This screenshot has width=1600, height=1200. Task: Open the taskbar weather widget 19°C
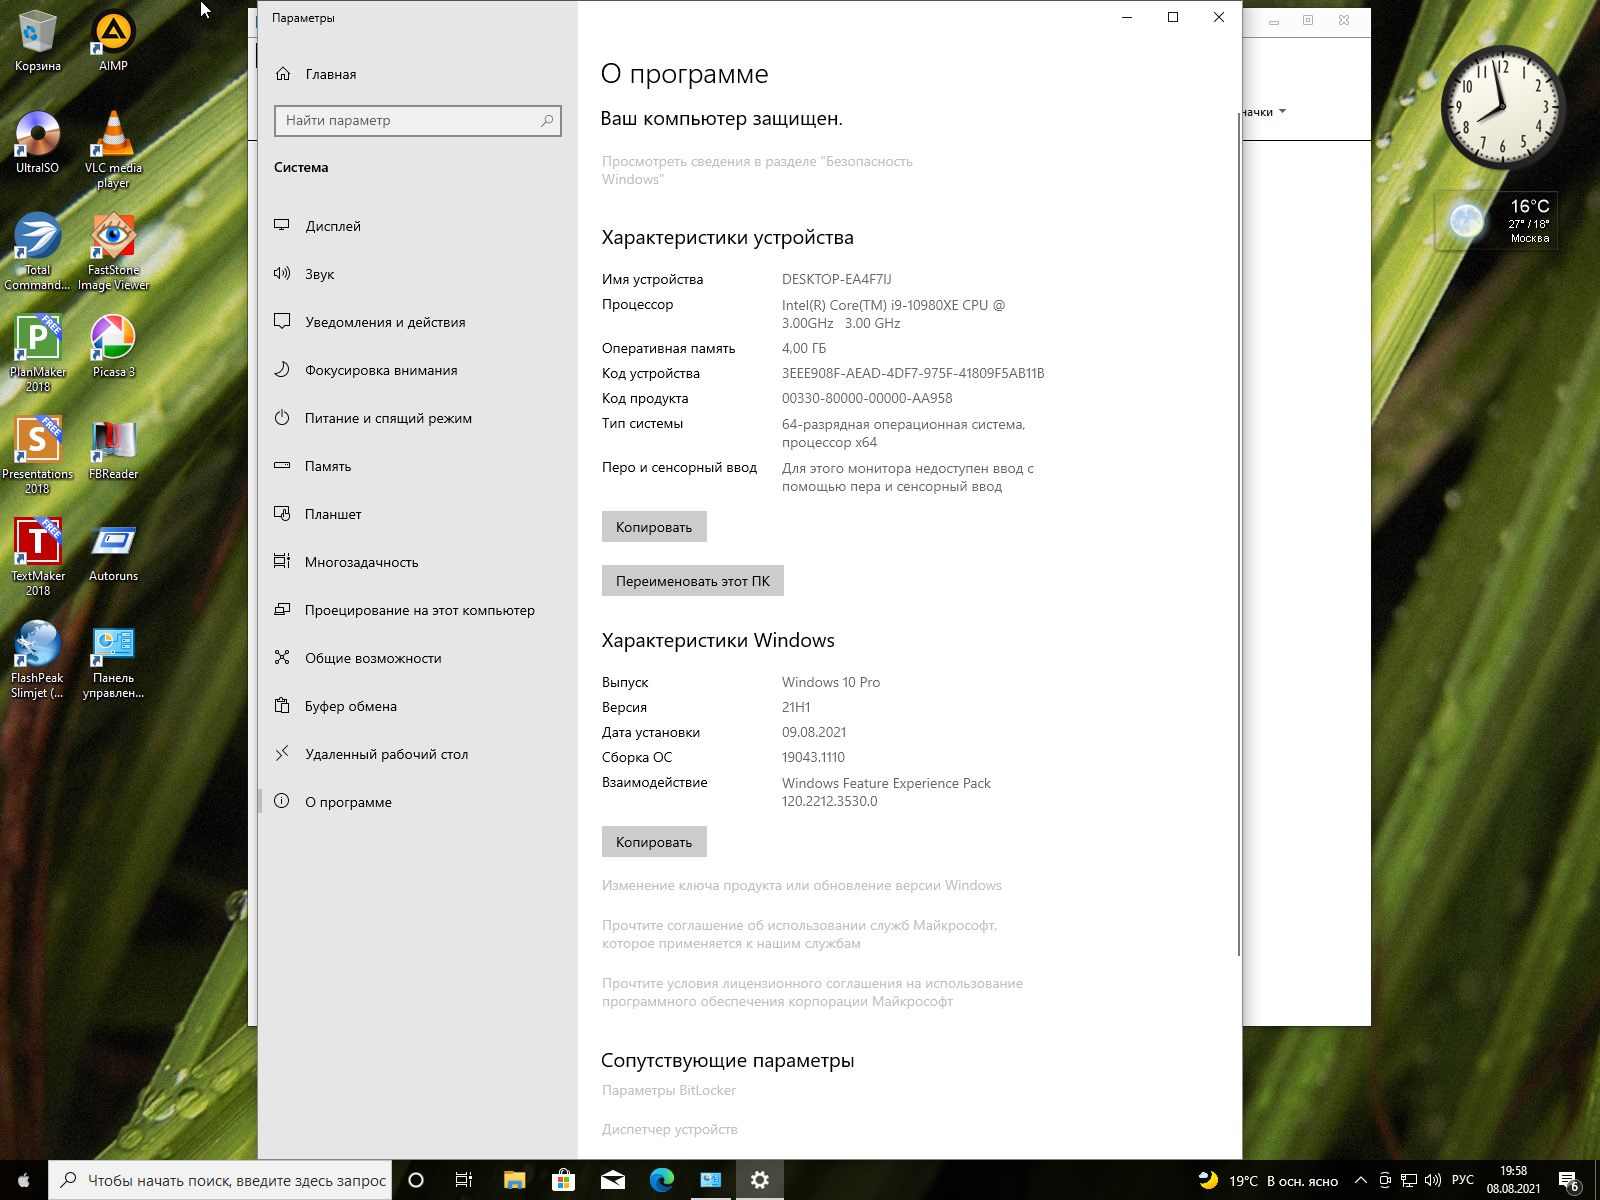(1268, 1181)
